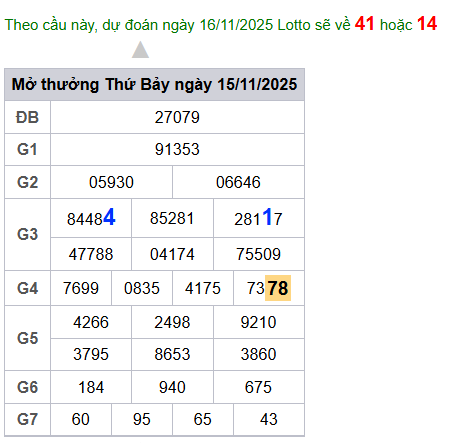Click the G3 result 85281

(x=172, y=219)
